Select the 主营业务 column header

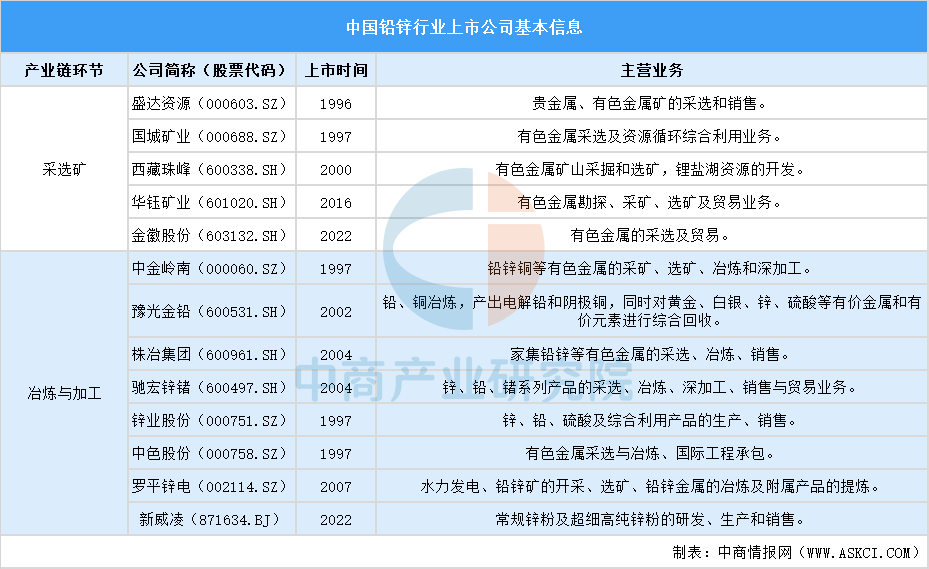coord(652,70)
